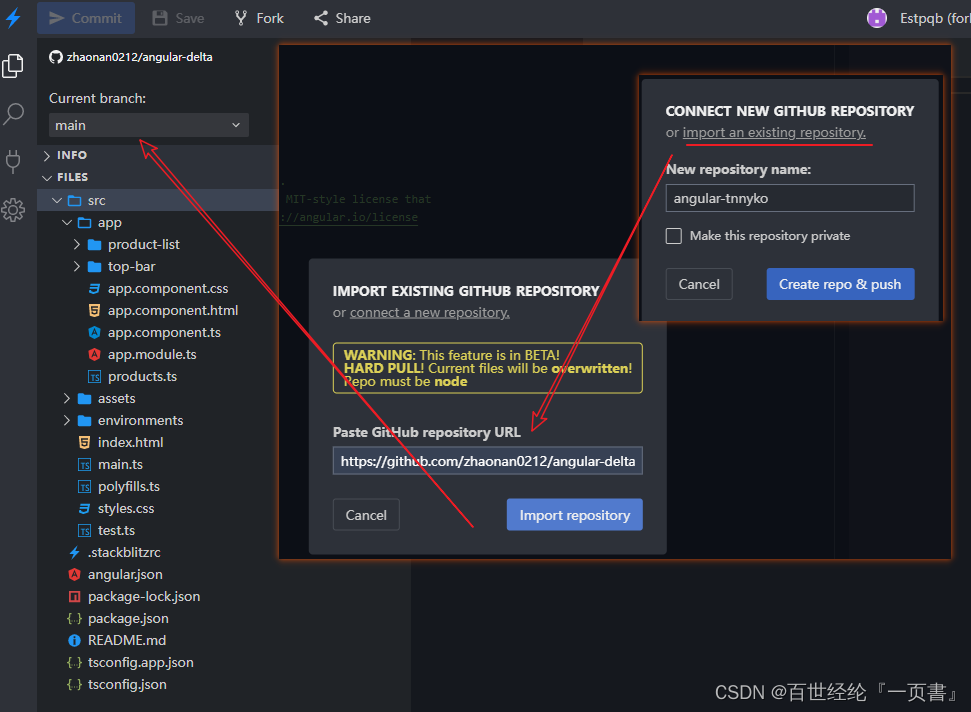Open package.json in the file tree
This screenshot has height=712, width=971.
pyautogui.click(x=128, y=619)
